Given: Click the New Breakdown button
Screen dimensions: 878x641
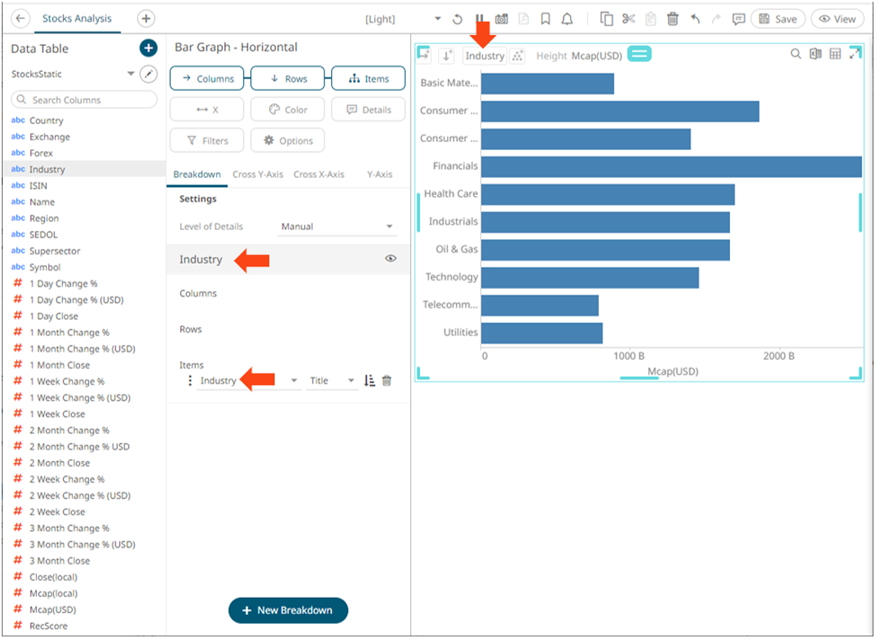Looking at the screenshot, I should pyautogui.click(x=288, y=610).
